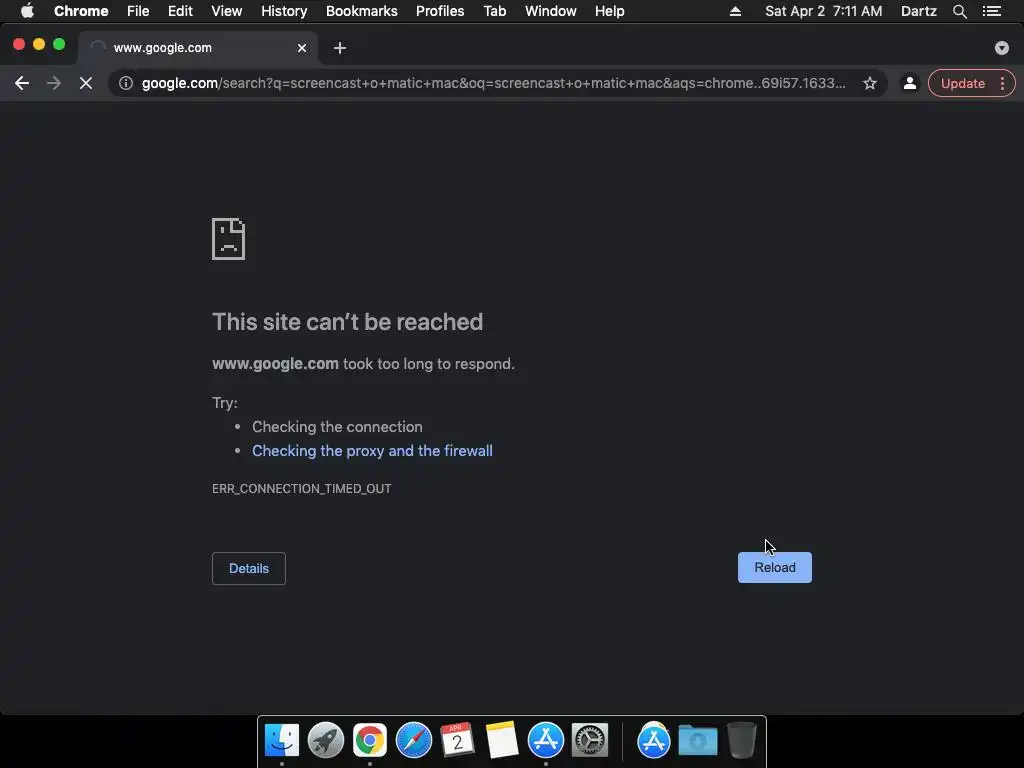Click the eject icon in menu bar
The height and width of the screenshot is (768, 1024).
[735, 11]
